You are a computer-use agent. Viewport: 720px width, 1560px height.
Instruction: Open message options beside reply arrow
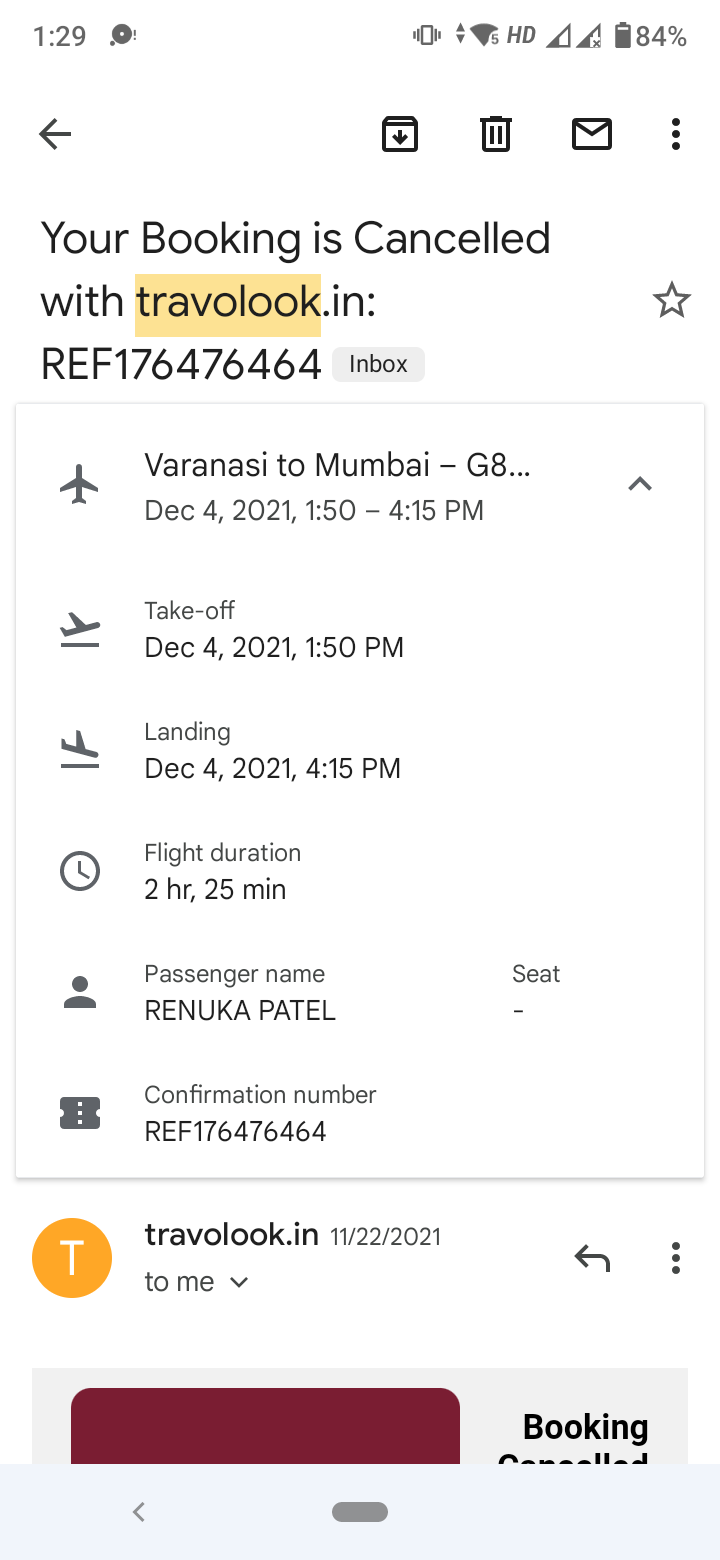click(676, 1257)
